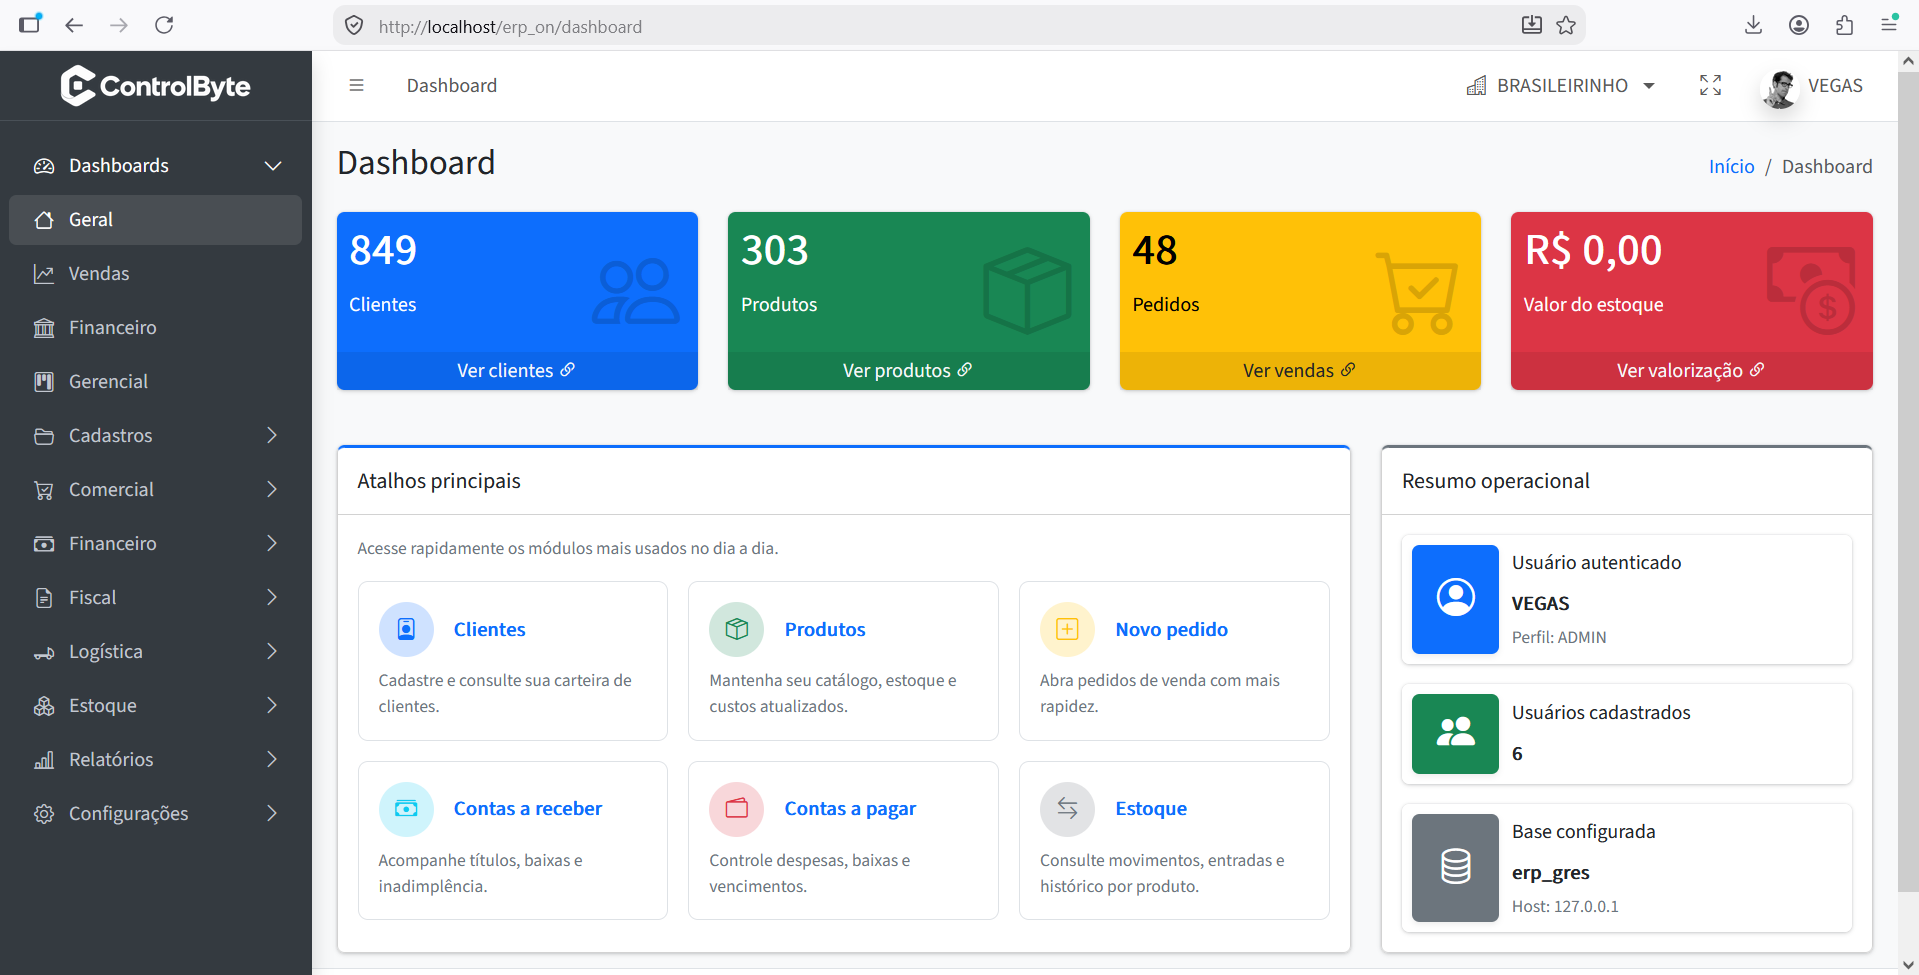The height and width of the screenshot is (975, 1919).
Task: Open the Vendas dashboard
Action: click(x=155, y=274)
